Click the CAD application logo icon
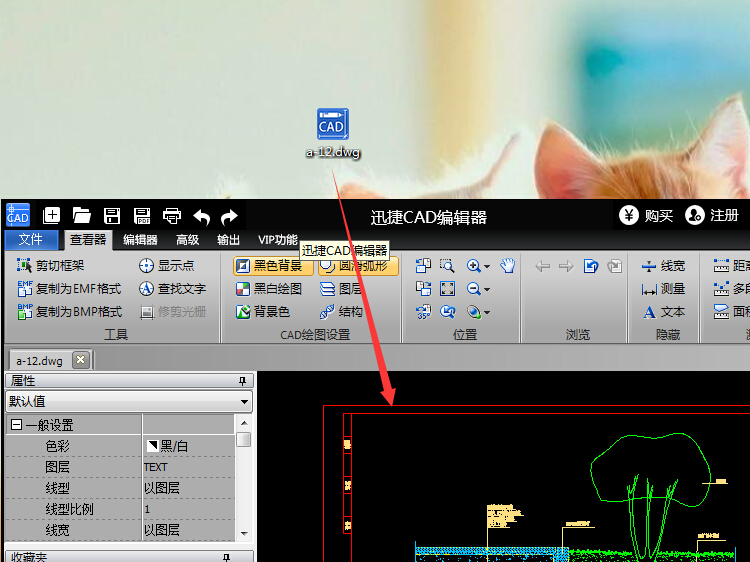Screen dimensions: 750x562 18,215
